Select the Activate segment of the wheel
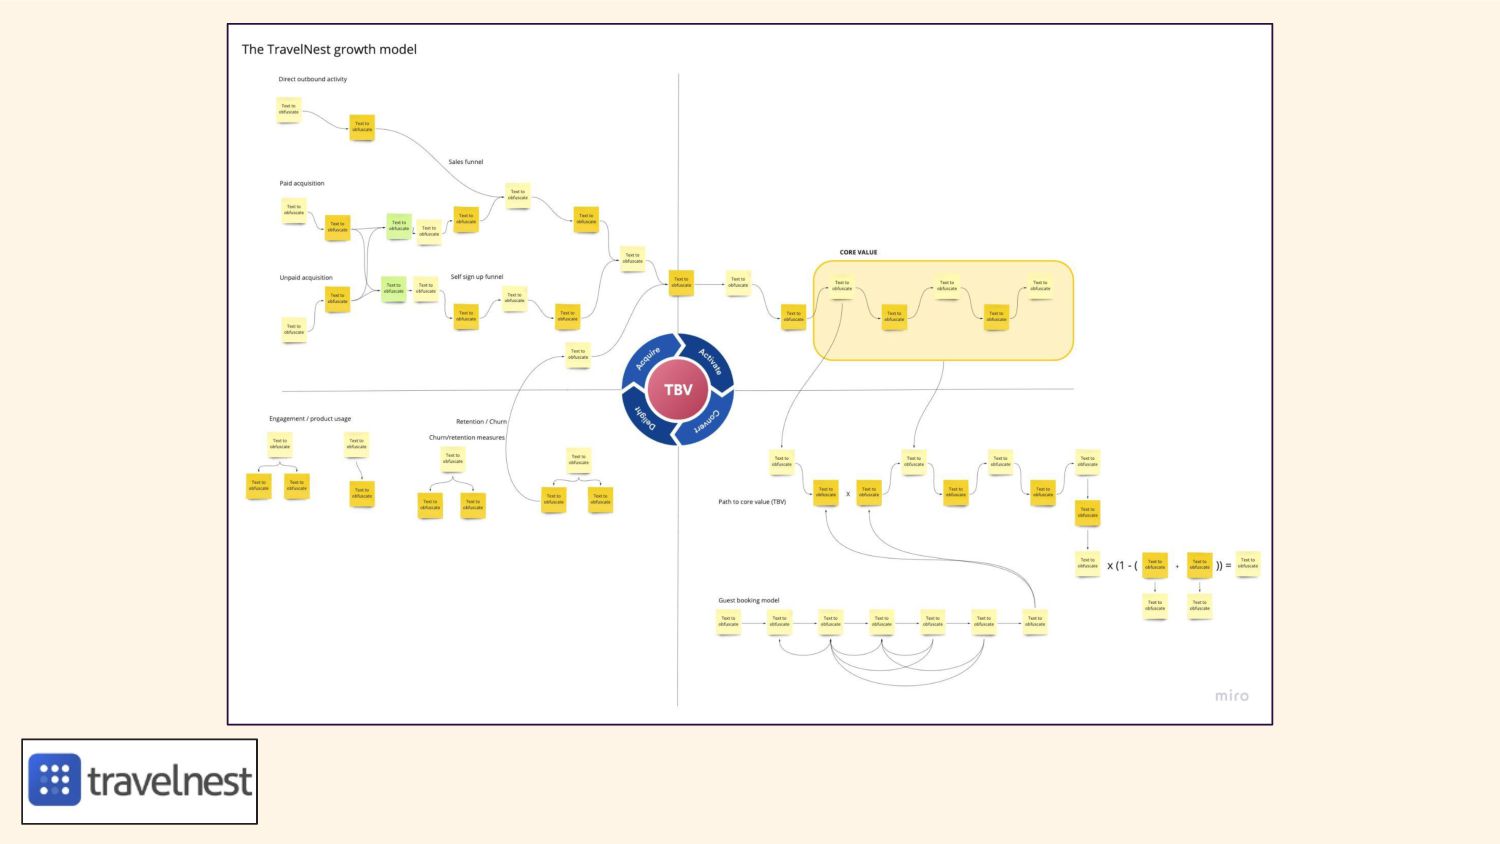The height and width of the screenshot is (844, 1500). 708,361
